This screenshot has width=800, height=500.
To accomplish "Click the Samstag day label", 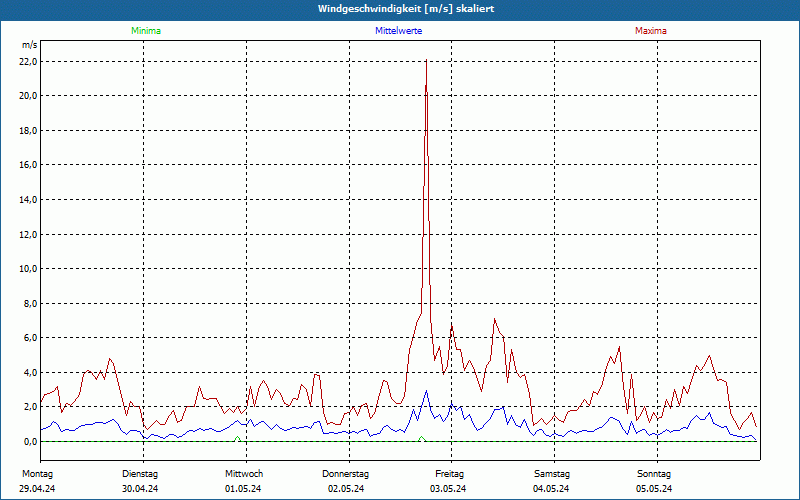I will coord(552,474).
